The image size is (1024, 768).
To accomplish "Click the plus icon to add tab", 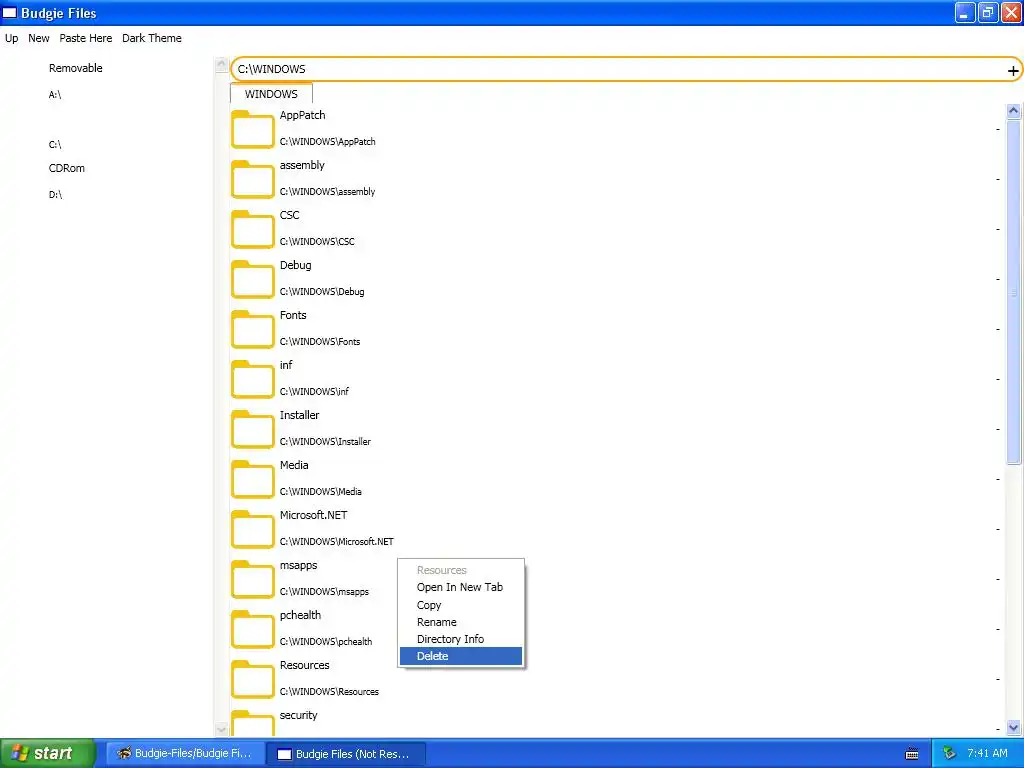I will 1013,71.
